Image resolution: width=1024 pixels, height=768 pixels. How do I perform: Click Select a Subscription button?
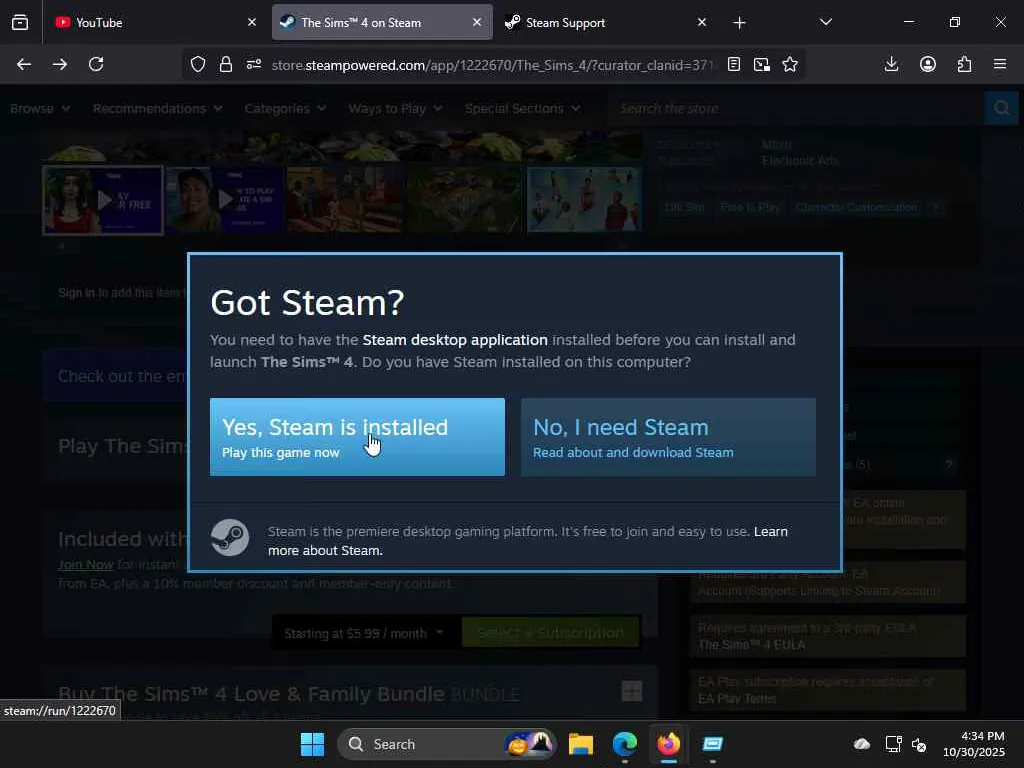[x=551, y=633]
